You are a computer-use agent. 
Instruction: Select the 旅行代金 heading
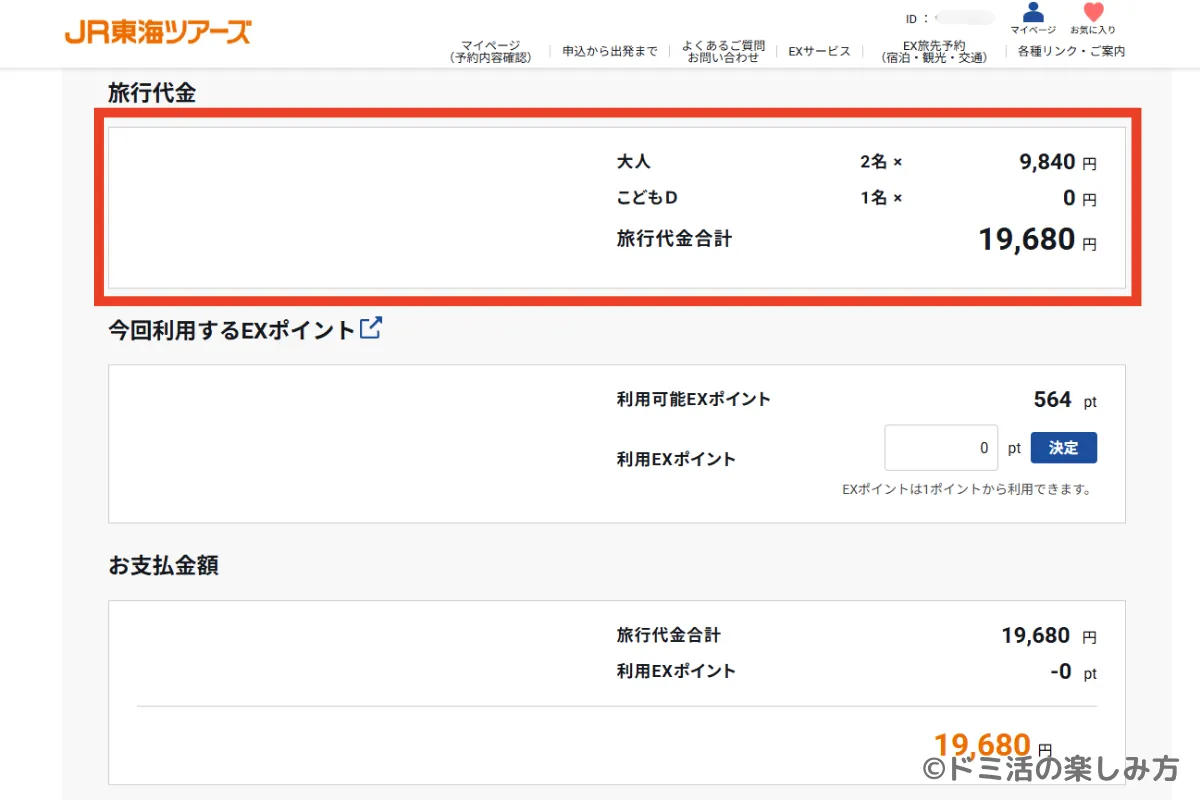(x=152, y=93)
